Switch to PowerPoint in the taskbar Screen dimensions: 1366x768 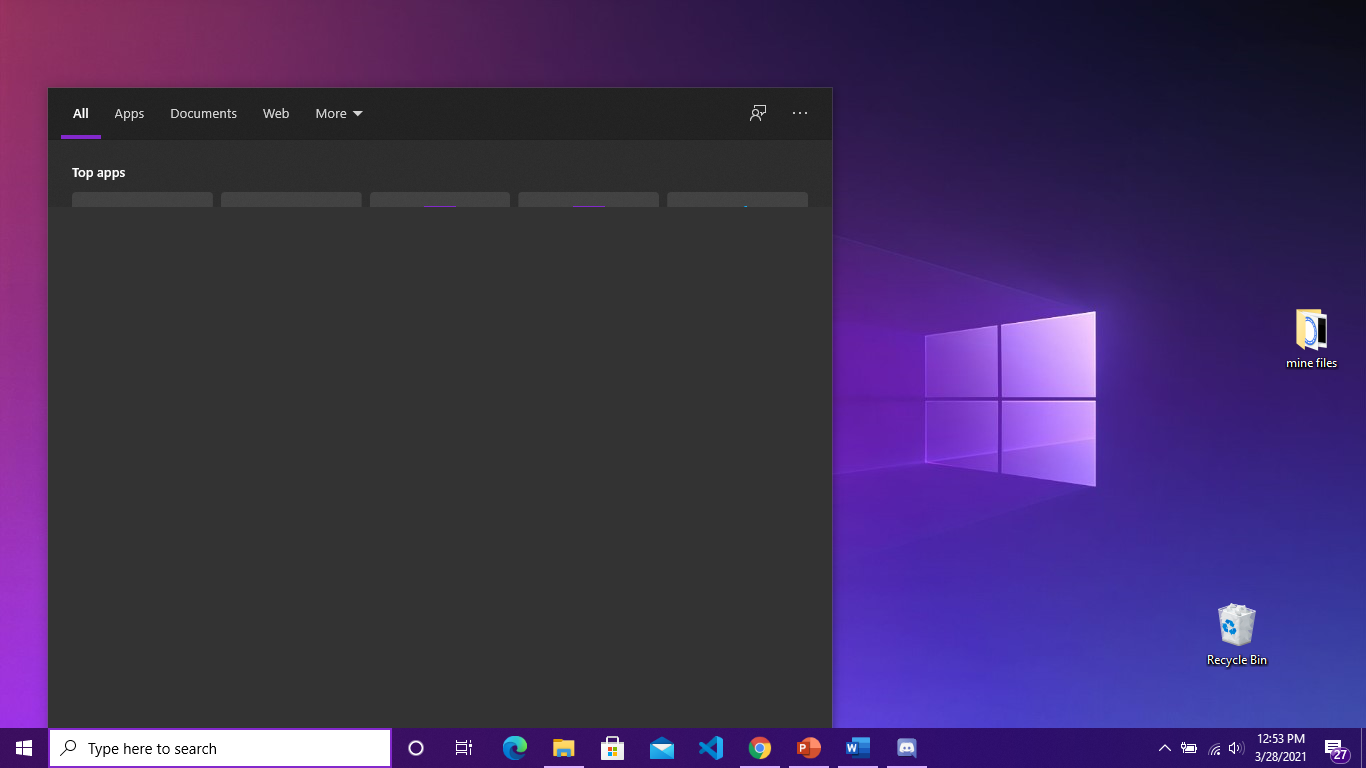809,748
